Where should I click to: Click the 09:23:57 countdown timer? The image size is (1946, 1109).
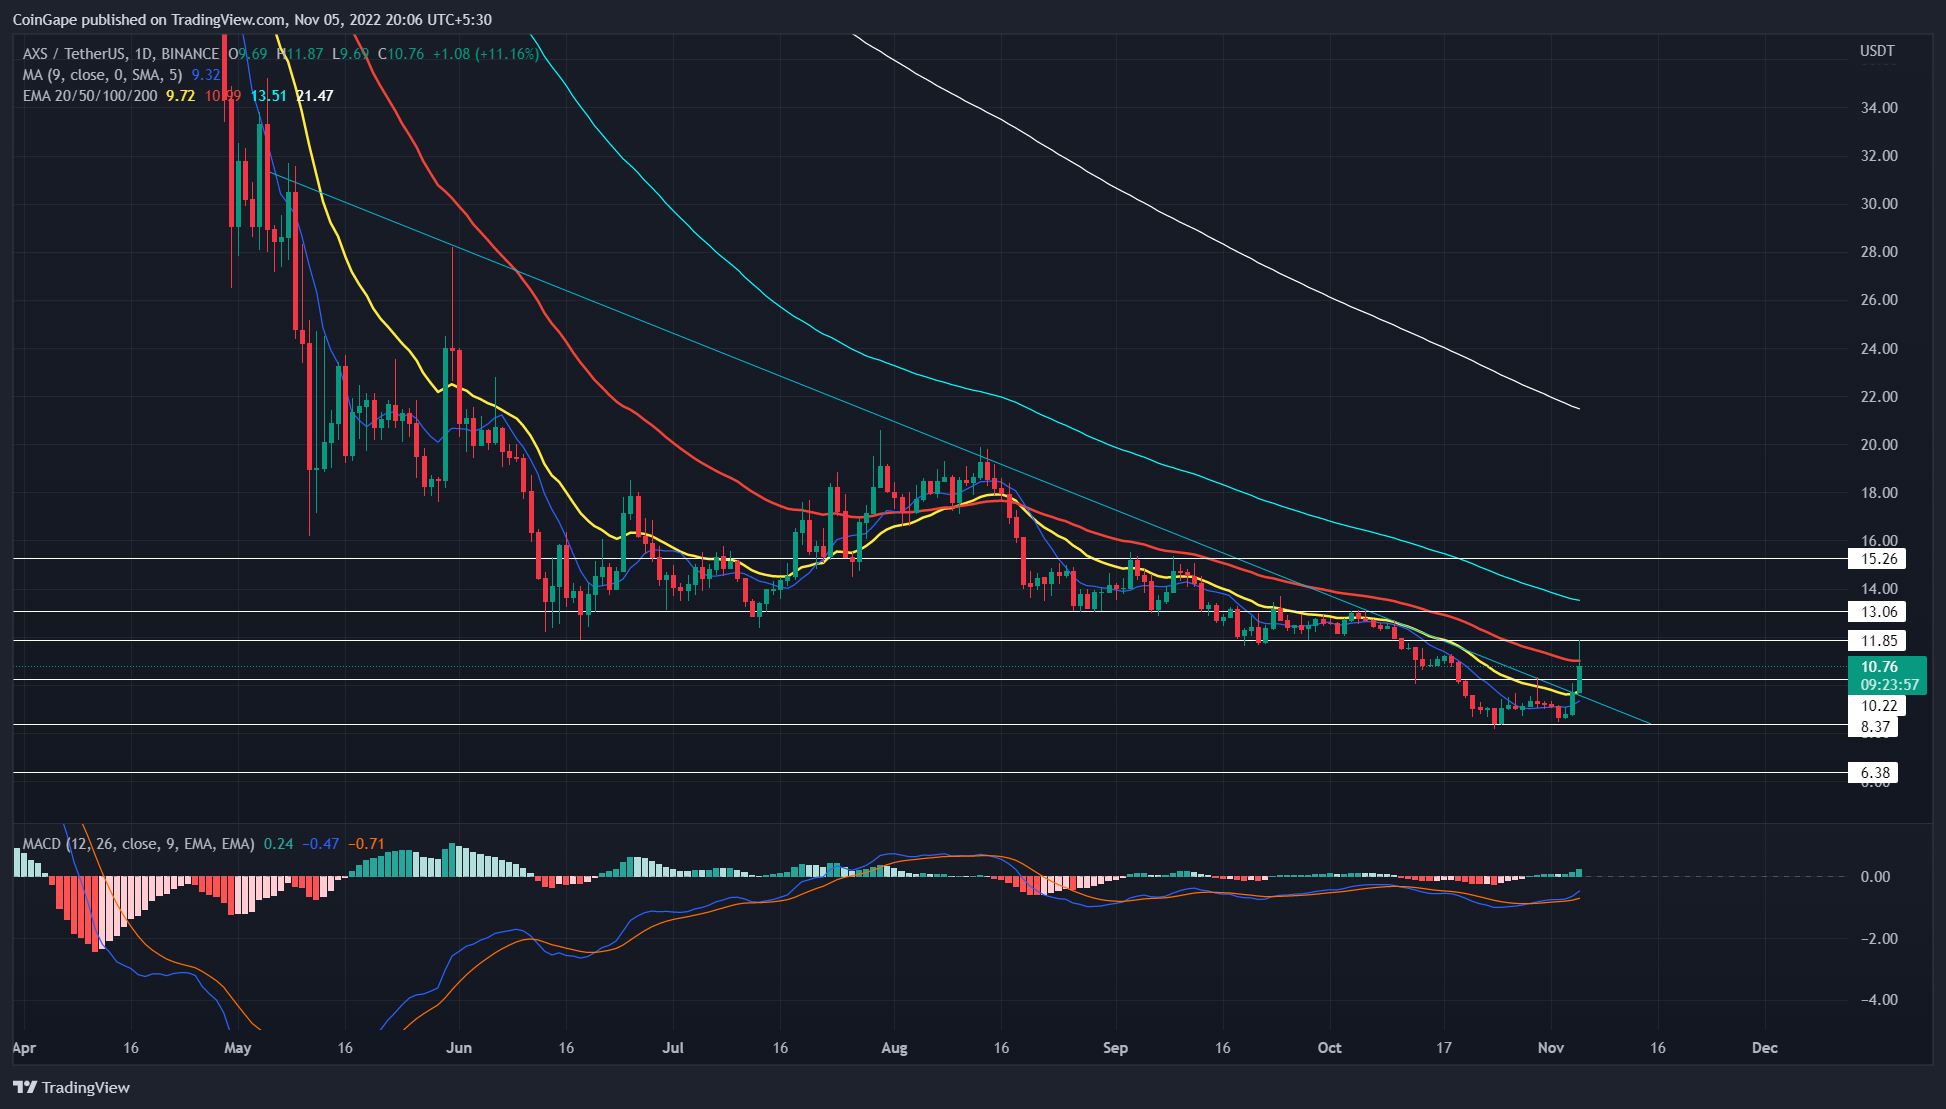pos(1889,685)
